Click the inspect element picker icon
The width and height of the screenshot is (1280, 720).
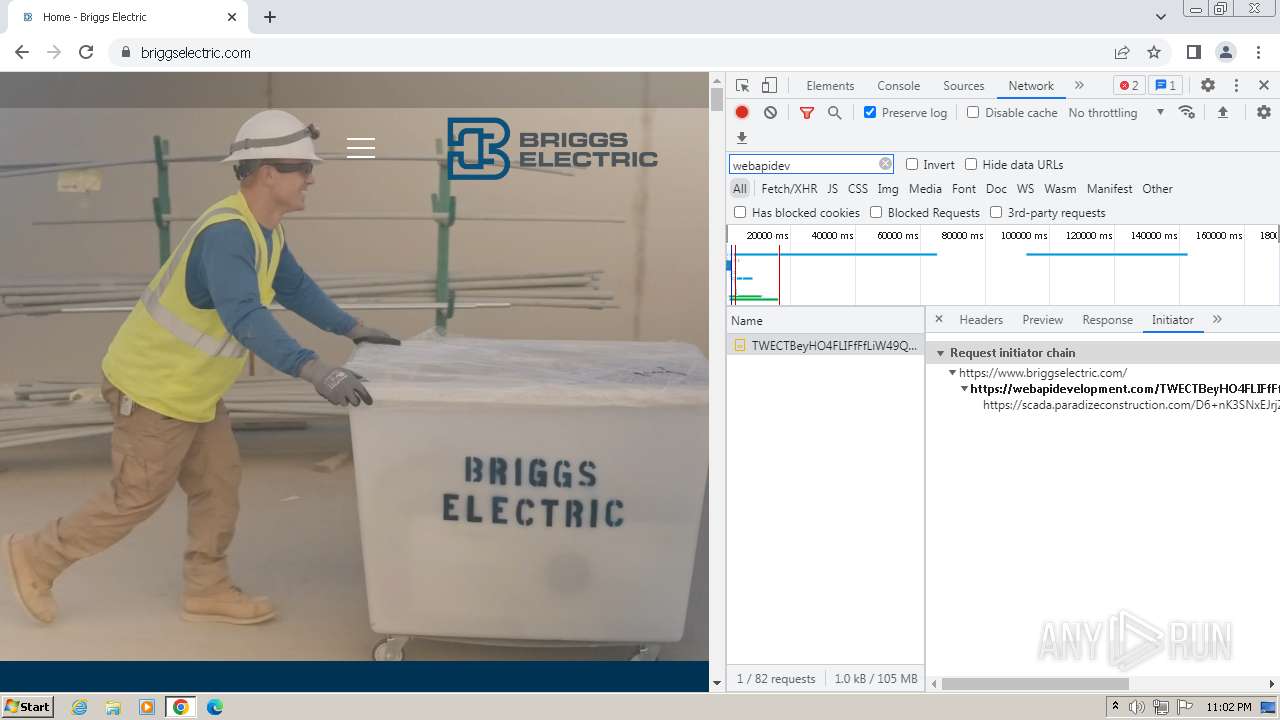click(742, 86)
